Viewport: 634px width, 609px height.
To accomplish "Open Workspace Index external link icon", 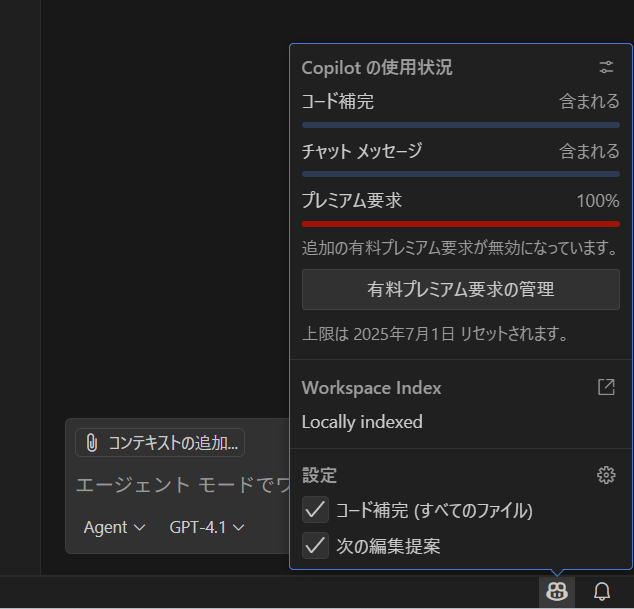I will tap(606, 387).
